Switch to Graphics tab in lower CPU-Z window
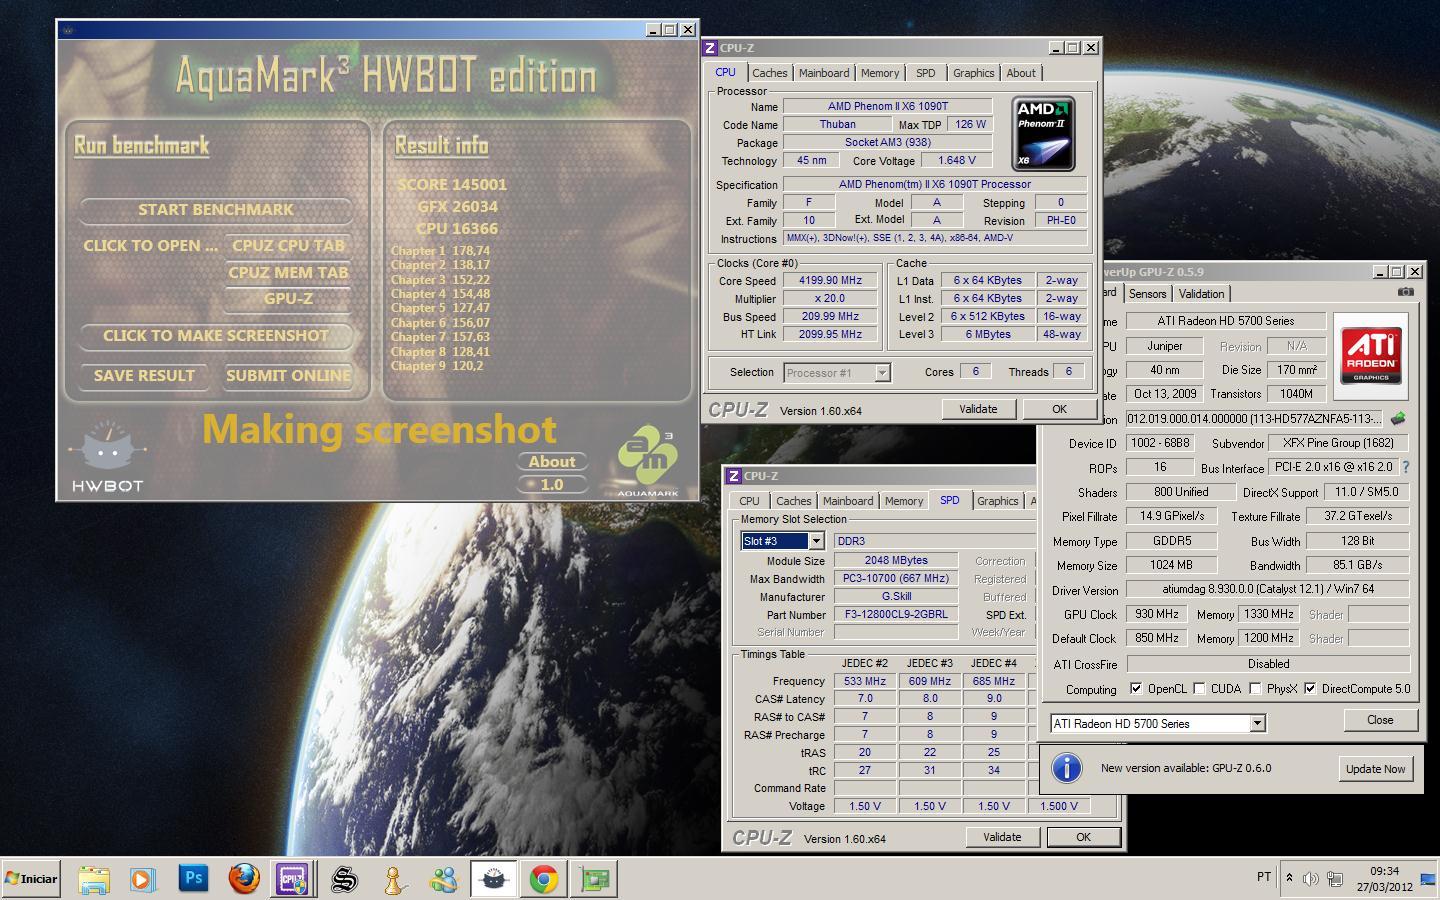Image resolution: width=1440 pixels, height=900 pixels. 997,501
